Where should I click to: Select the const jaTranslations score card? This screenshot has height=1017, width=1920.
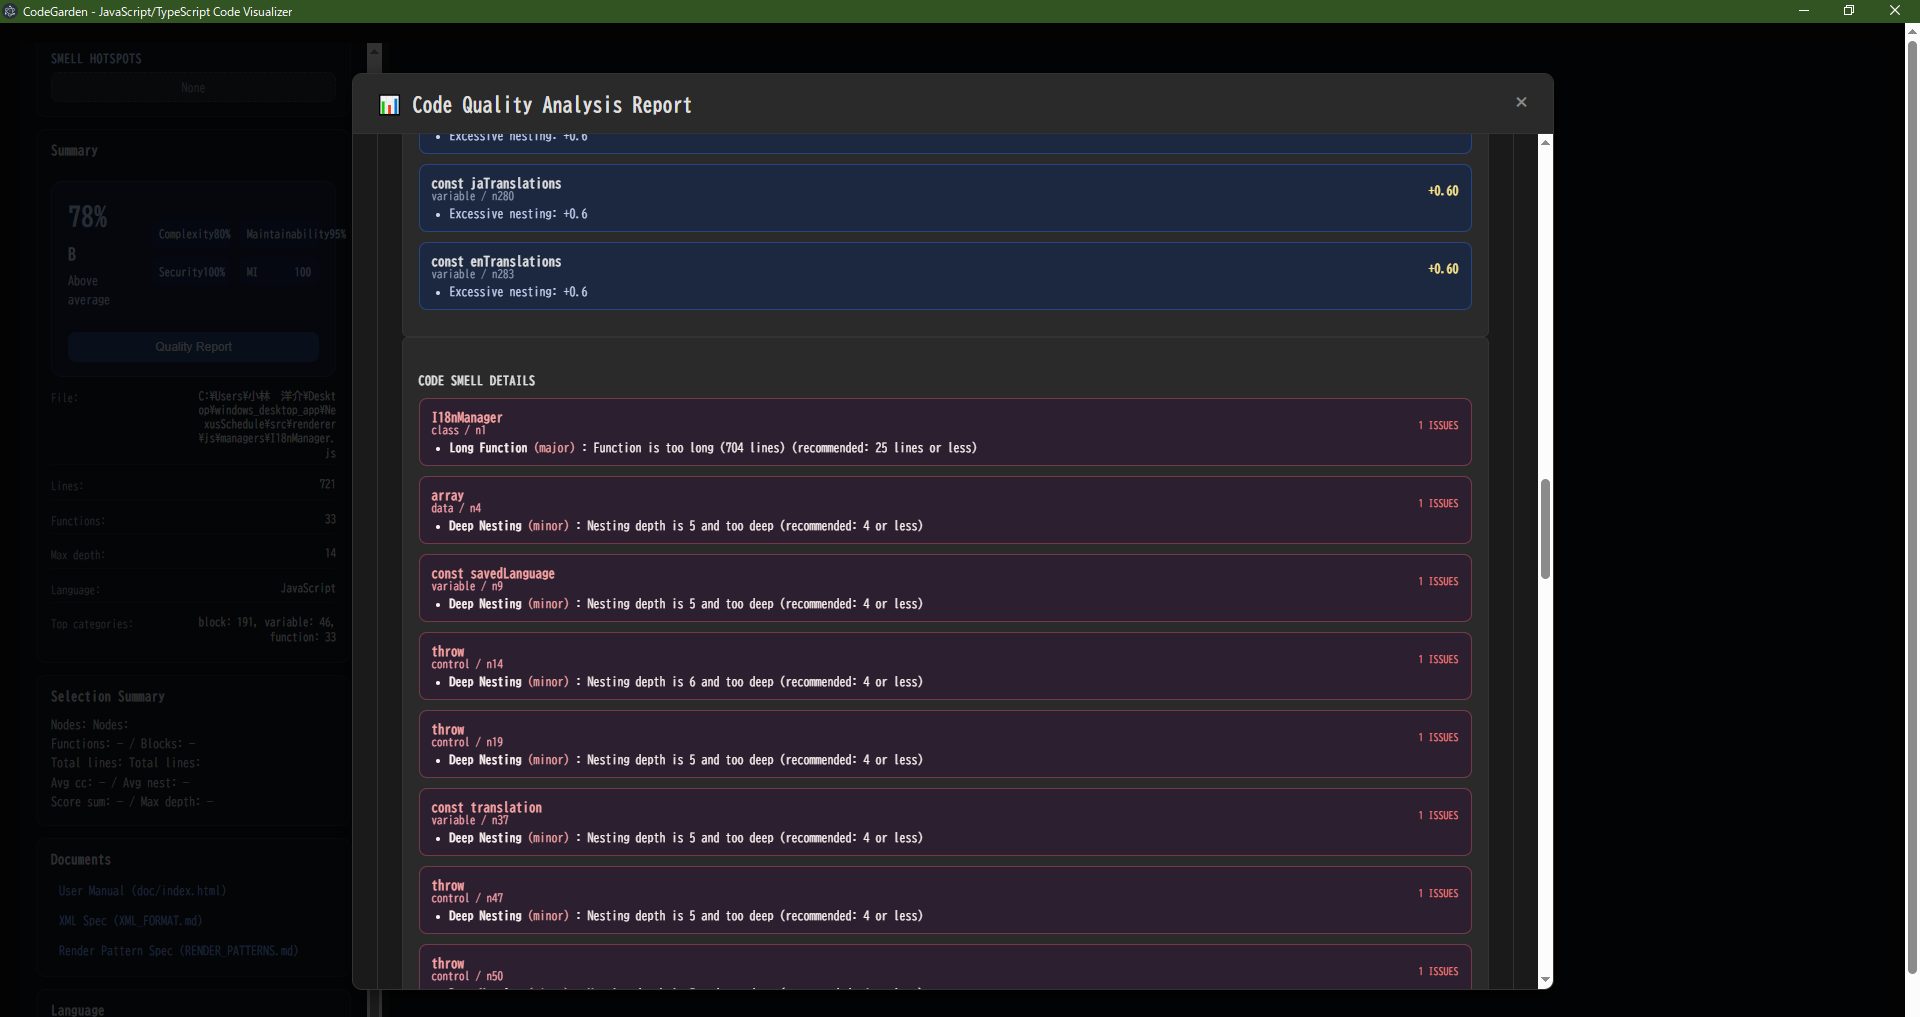944,198
